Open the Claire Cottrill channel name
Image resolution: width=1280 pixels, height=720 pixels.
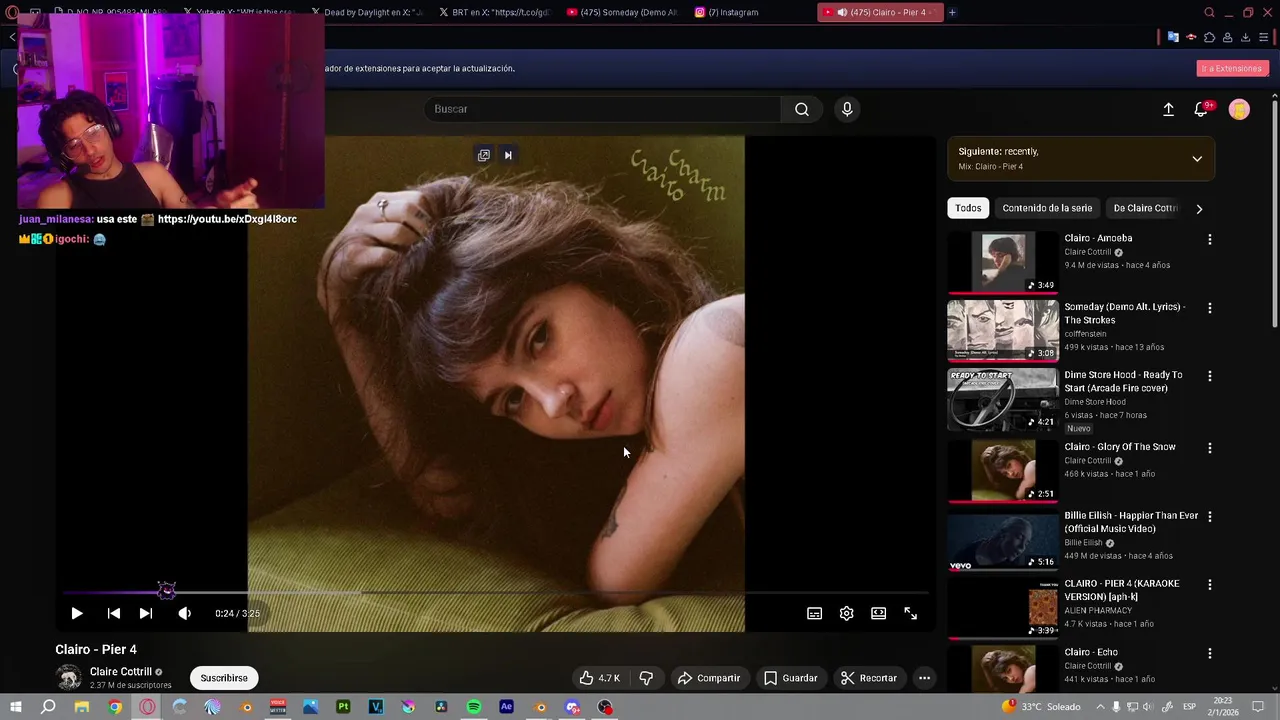click(121, 672)
